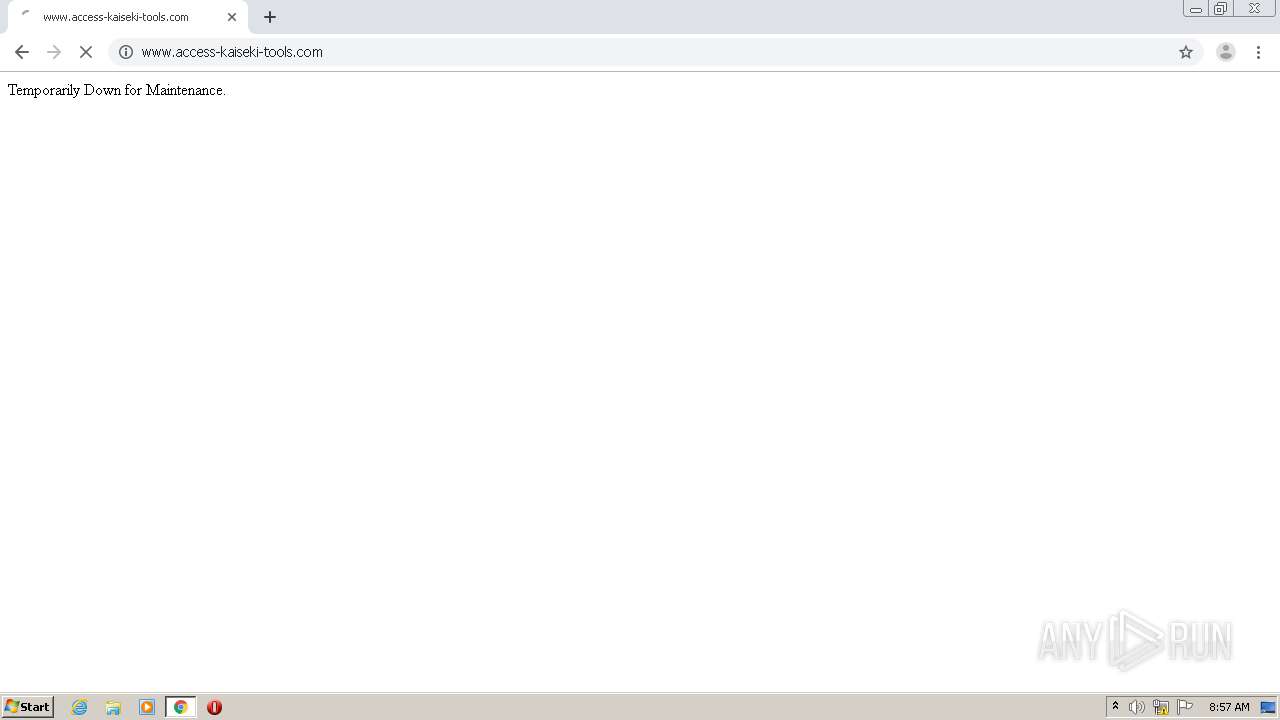This screenshot has width=1280, height=720.
Task: Select the 'Temporarily Down for Maintenance.' text
Action: tap(117, 90)
